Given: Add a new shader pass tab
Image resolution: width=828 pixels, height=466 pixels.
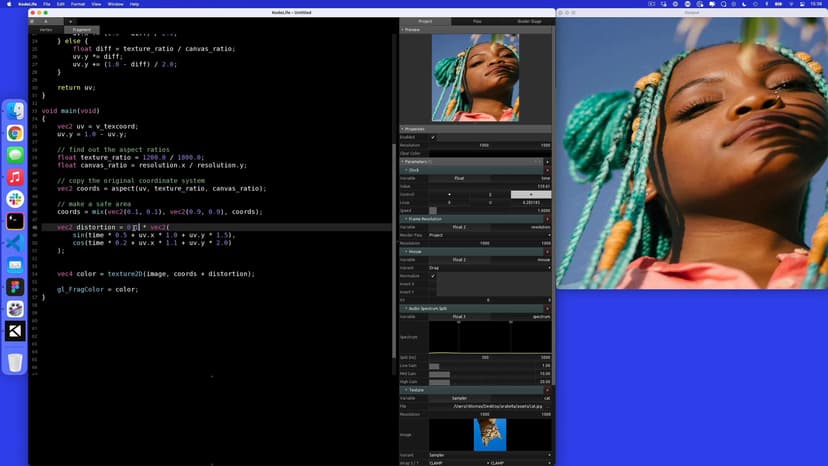Looking at the screenshot, I should coord(70,20).
